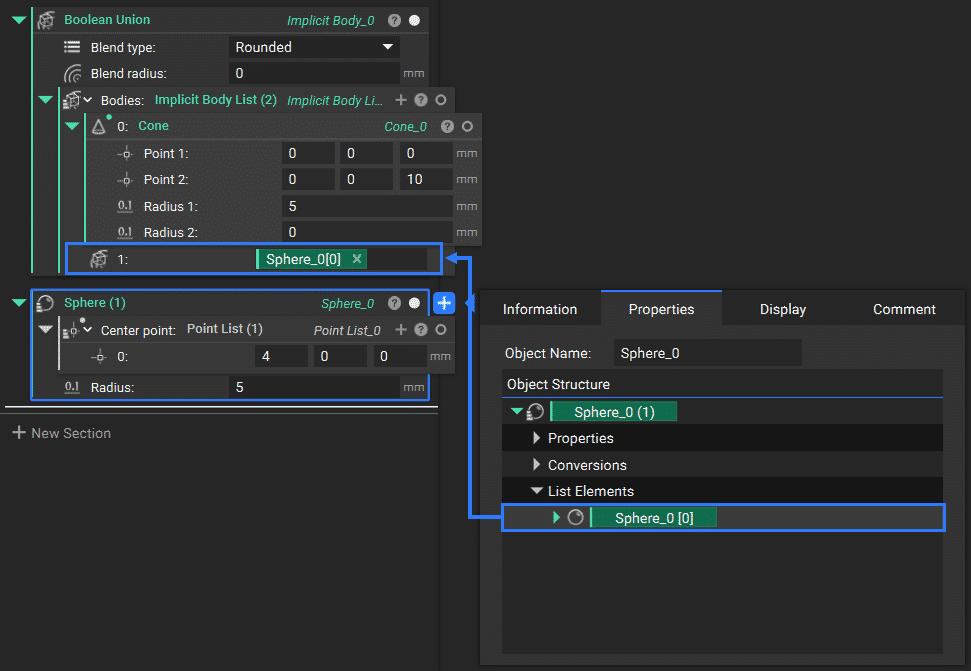Expand the Conversions section in Object Structure
Viewport: 971px width, 671px height.
pyautogui.click(x=536, y=465)
